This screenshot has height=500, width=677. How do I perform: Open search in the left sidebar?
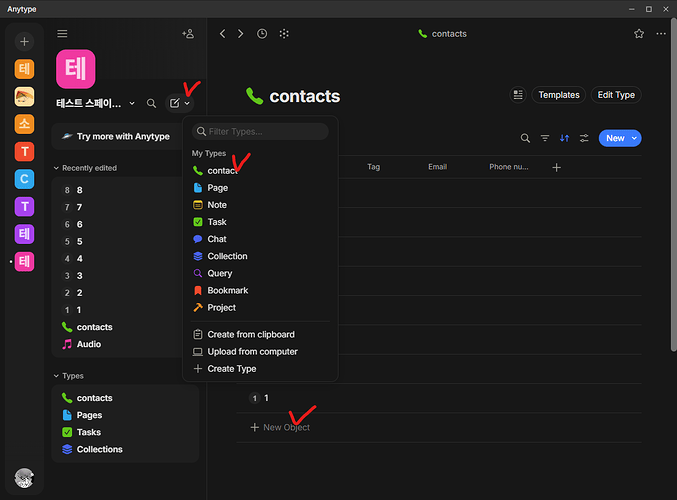[x=151, y=103]
